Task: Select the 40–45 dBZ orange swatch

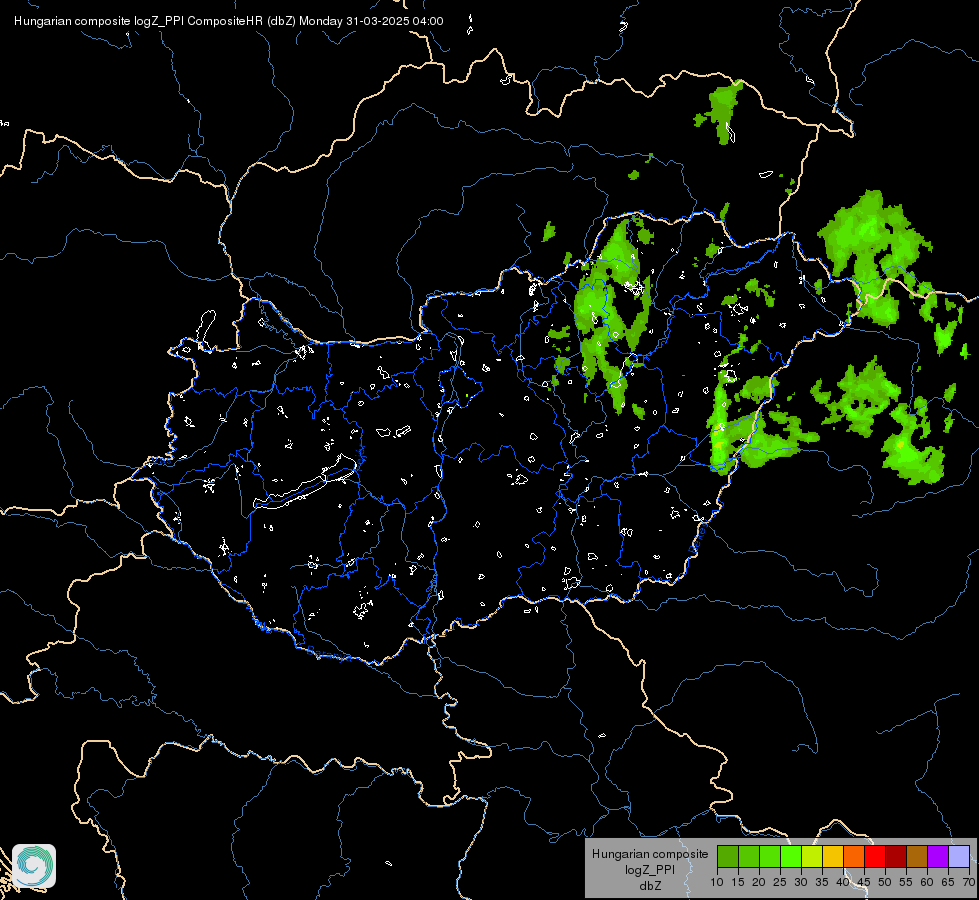Action: click(854, 856)
